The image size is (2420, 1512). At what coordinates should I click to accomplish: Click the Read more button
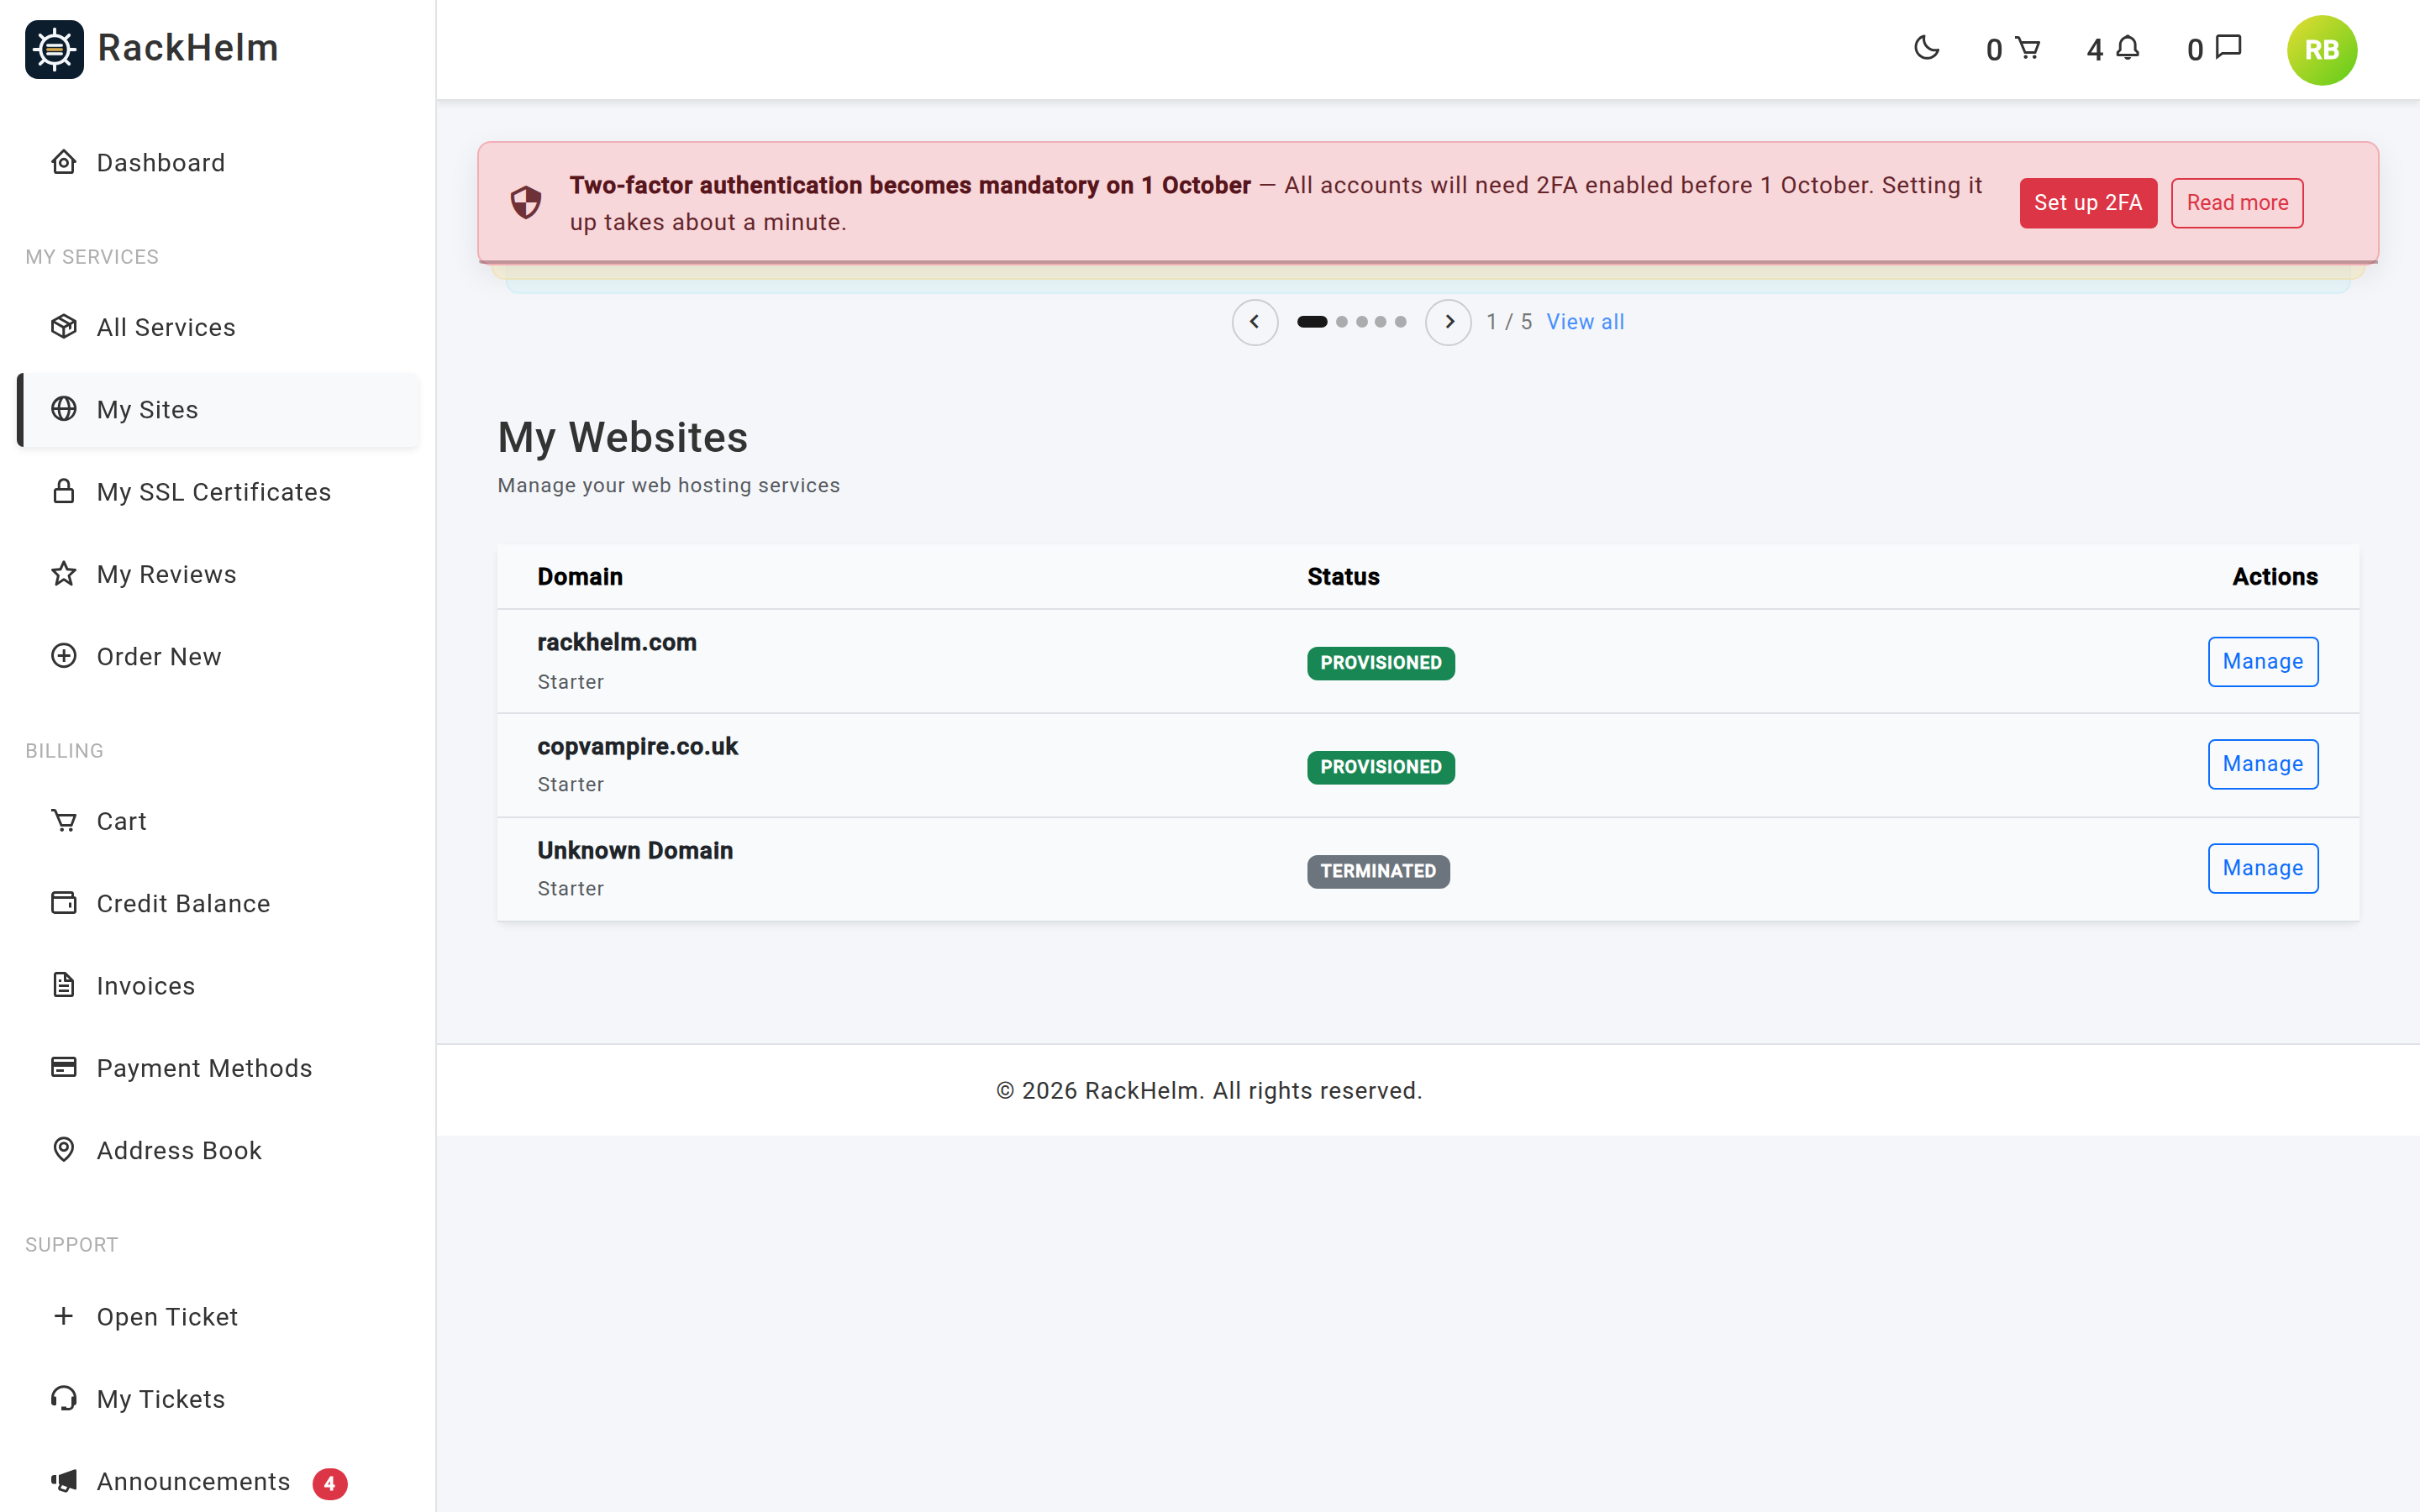[x=2237, y=203]
